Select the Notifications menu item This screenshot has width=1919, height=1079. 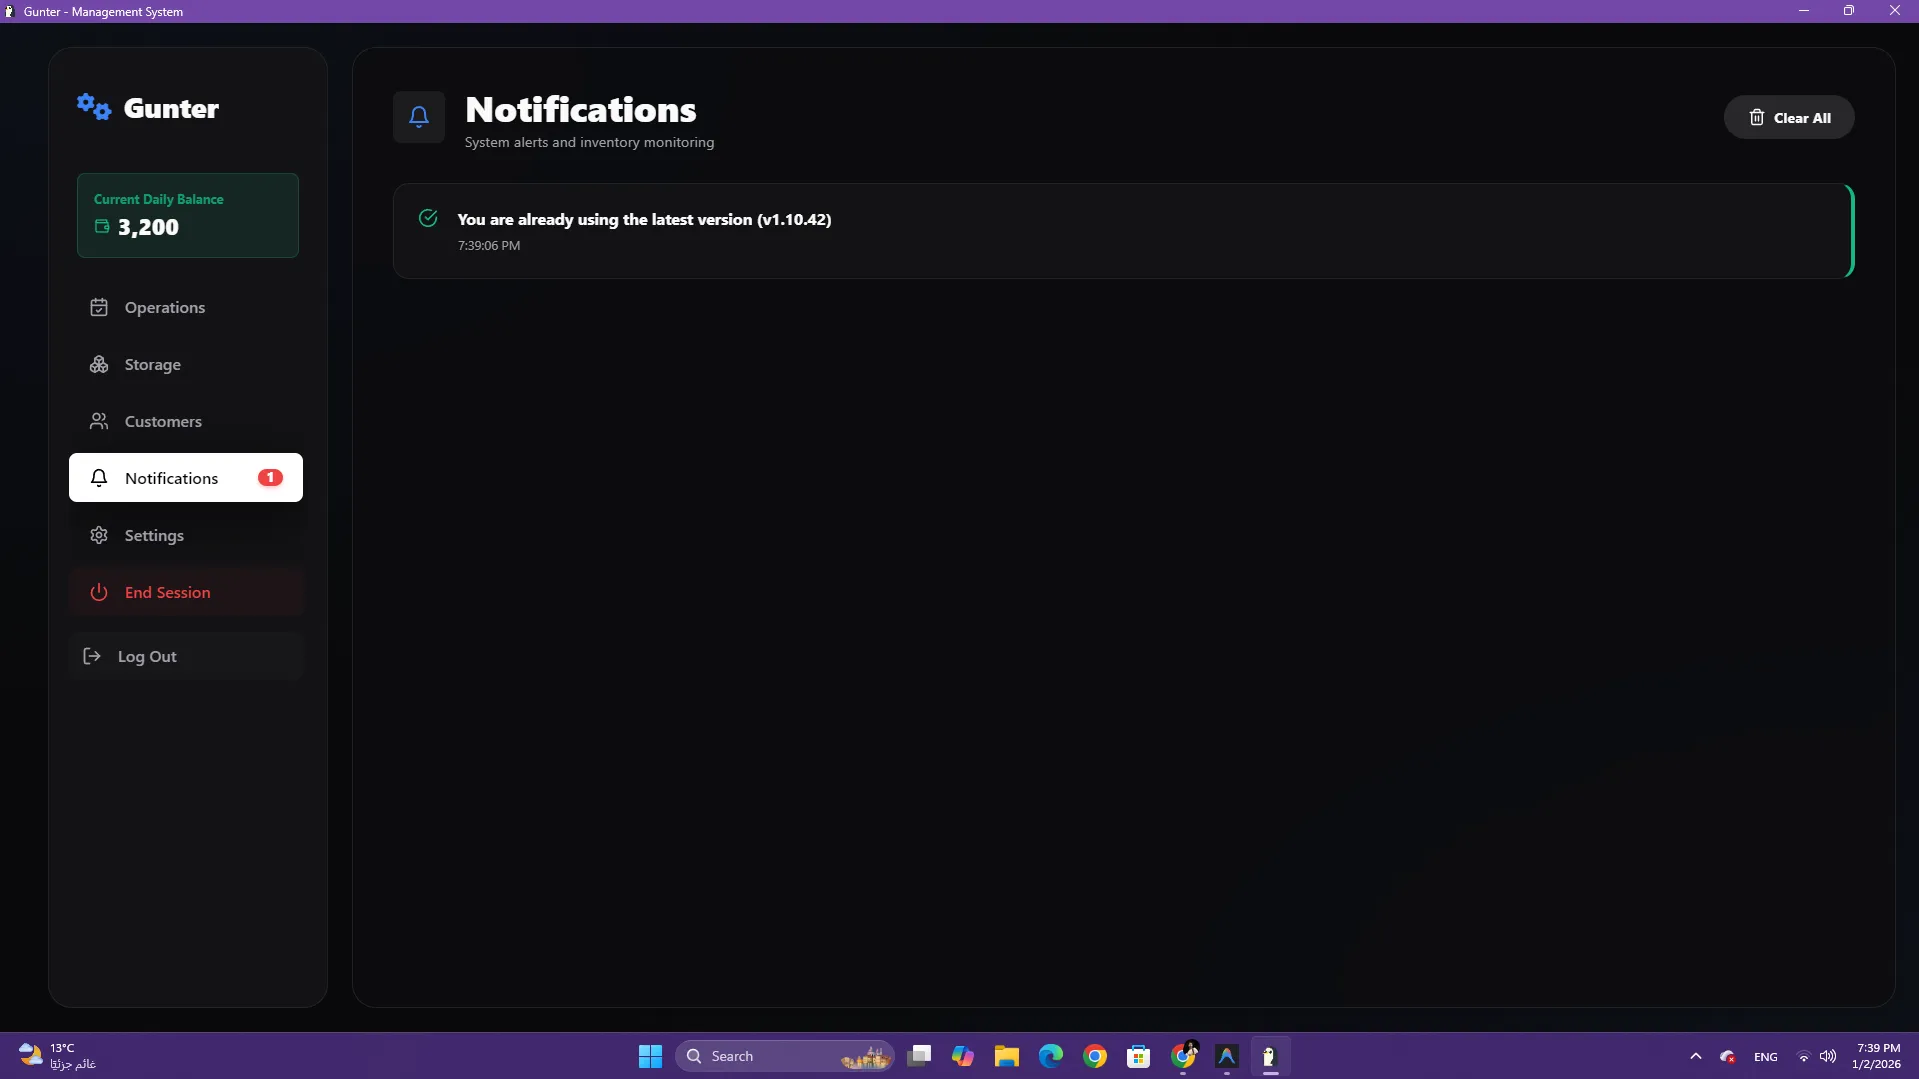click(x=186, y=478)
